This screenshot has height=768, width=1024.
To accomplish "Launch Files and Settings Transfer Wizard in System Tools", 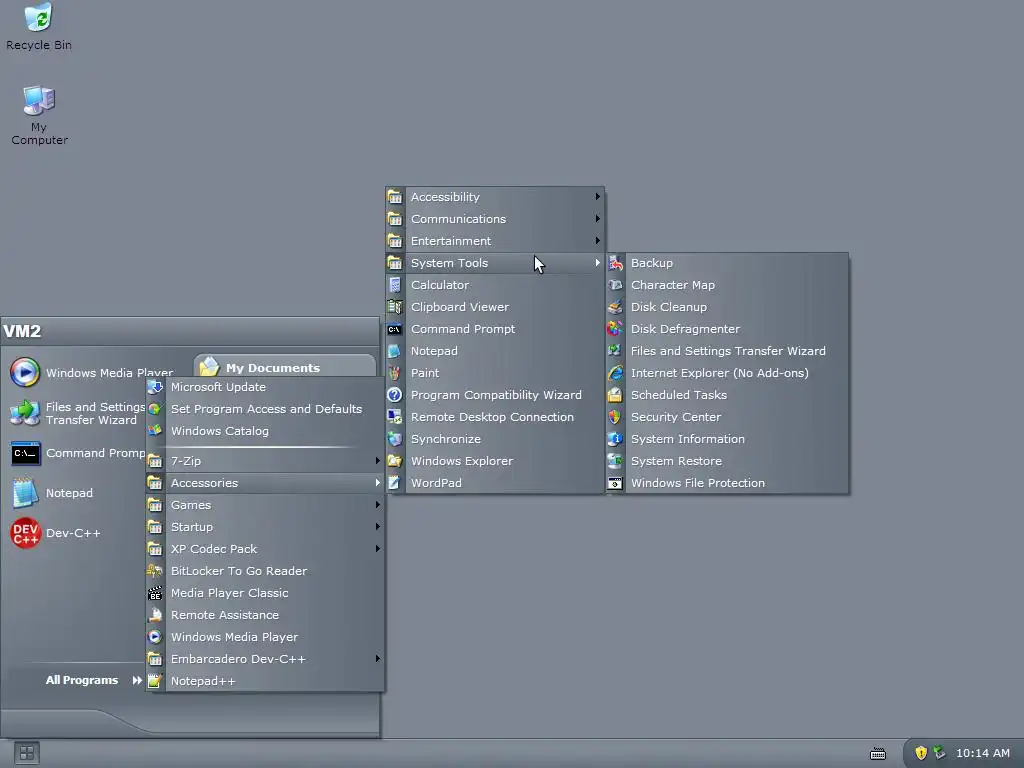I will tap(728, 351).
